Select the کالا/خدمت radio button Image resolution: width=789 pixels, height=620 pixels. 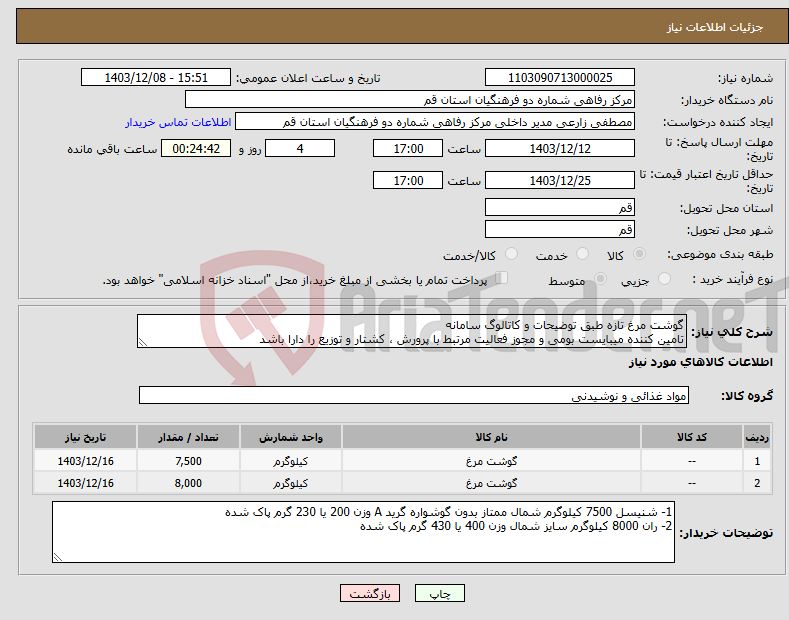(x=511, y=254)
